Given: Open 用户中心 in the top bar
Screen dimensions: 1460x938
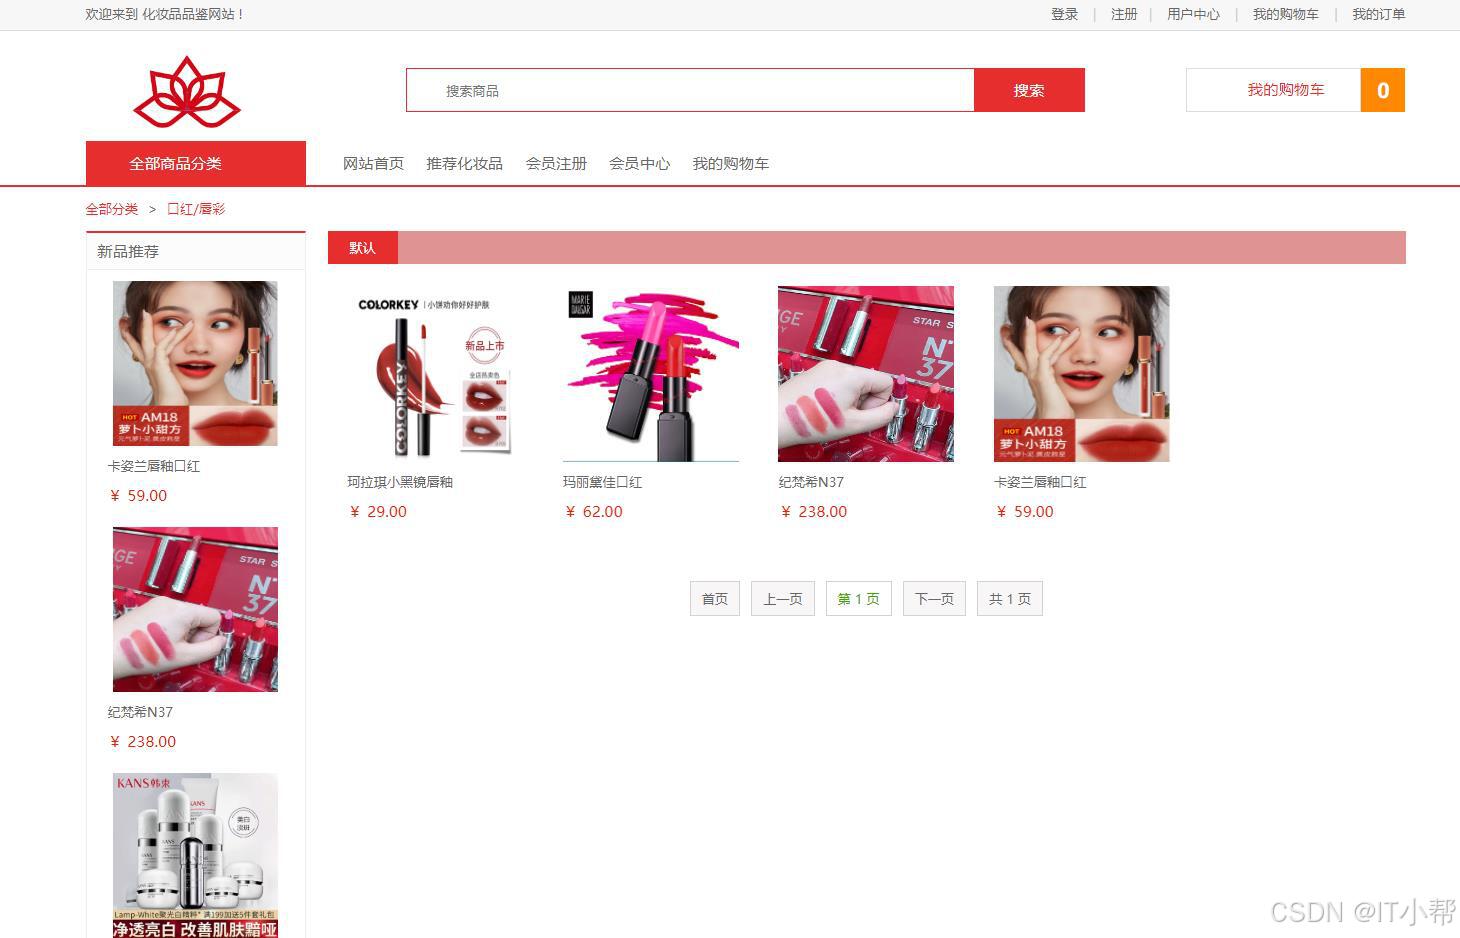Looking at the screenshot, I should coord(1193,14).
